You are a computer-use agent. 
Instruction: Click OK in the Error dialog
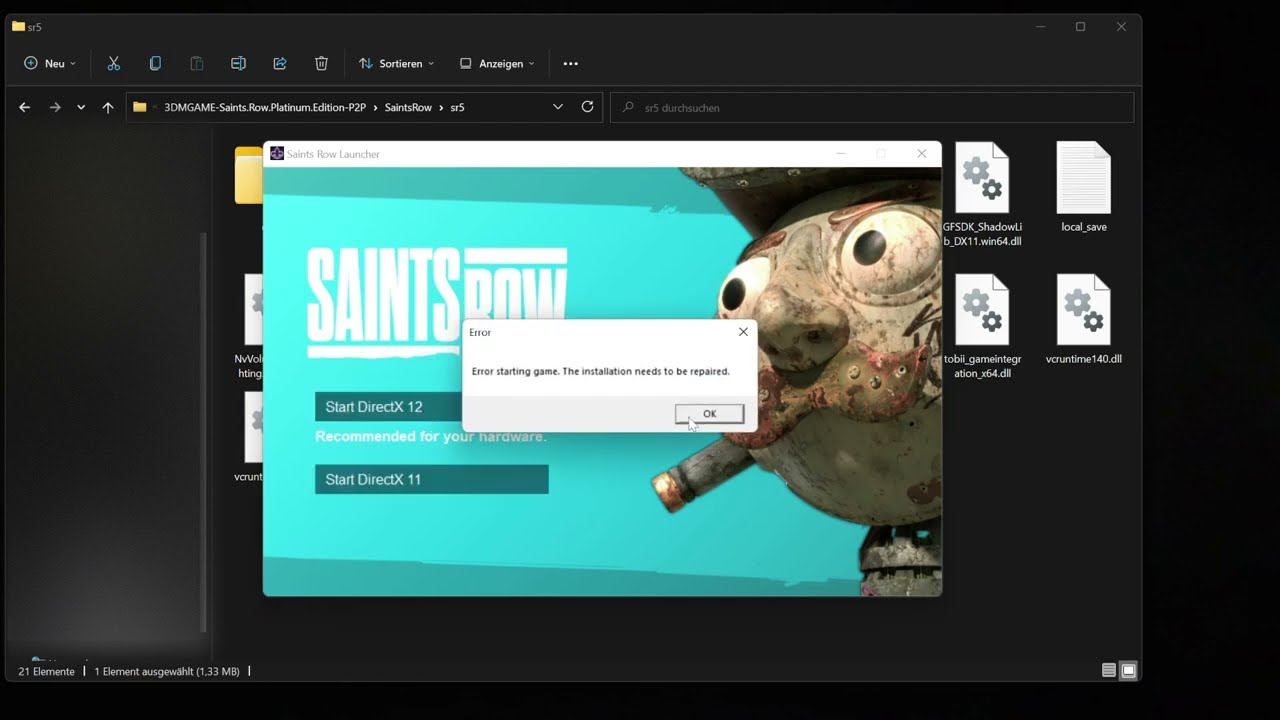point(709,414)
